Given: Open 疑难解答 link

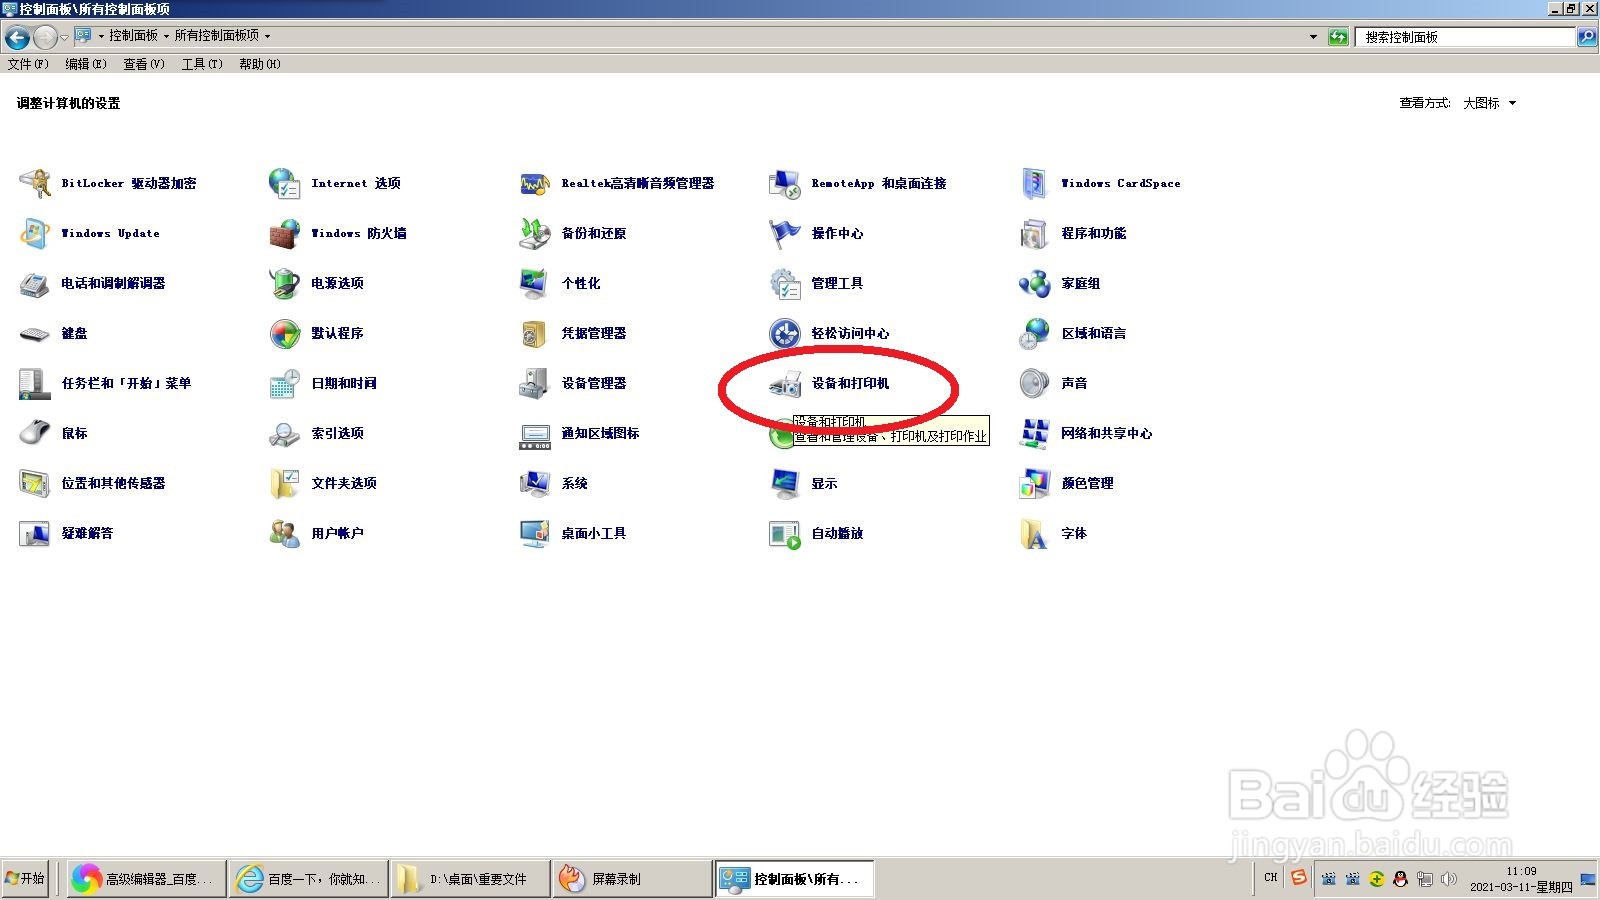Looking at the screenshot, I should point(87,533).
